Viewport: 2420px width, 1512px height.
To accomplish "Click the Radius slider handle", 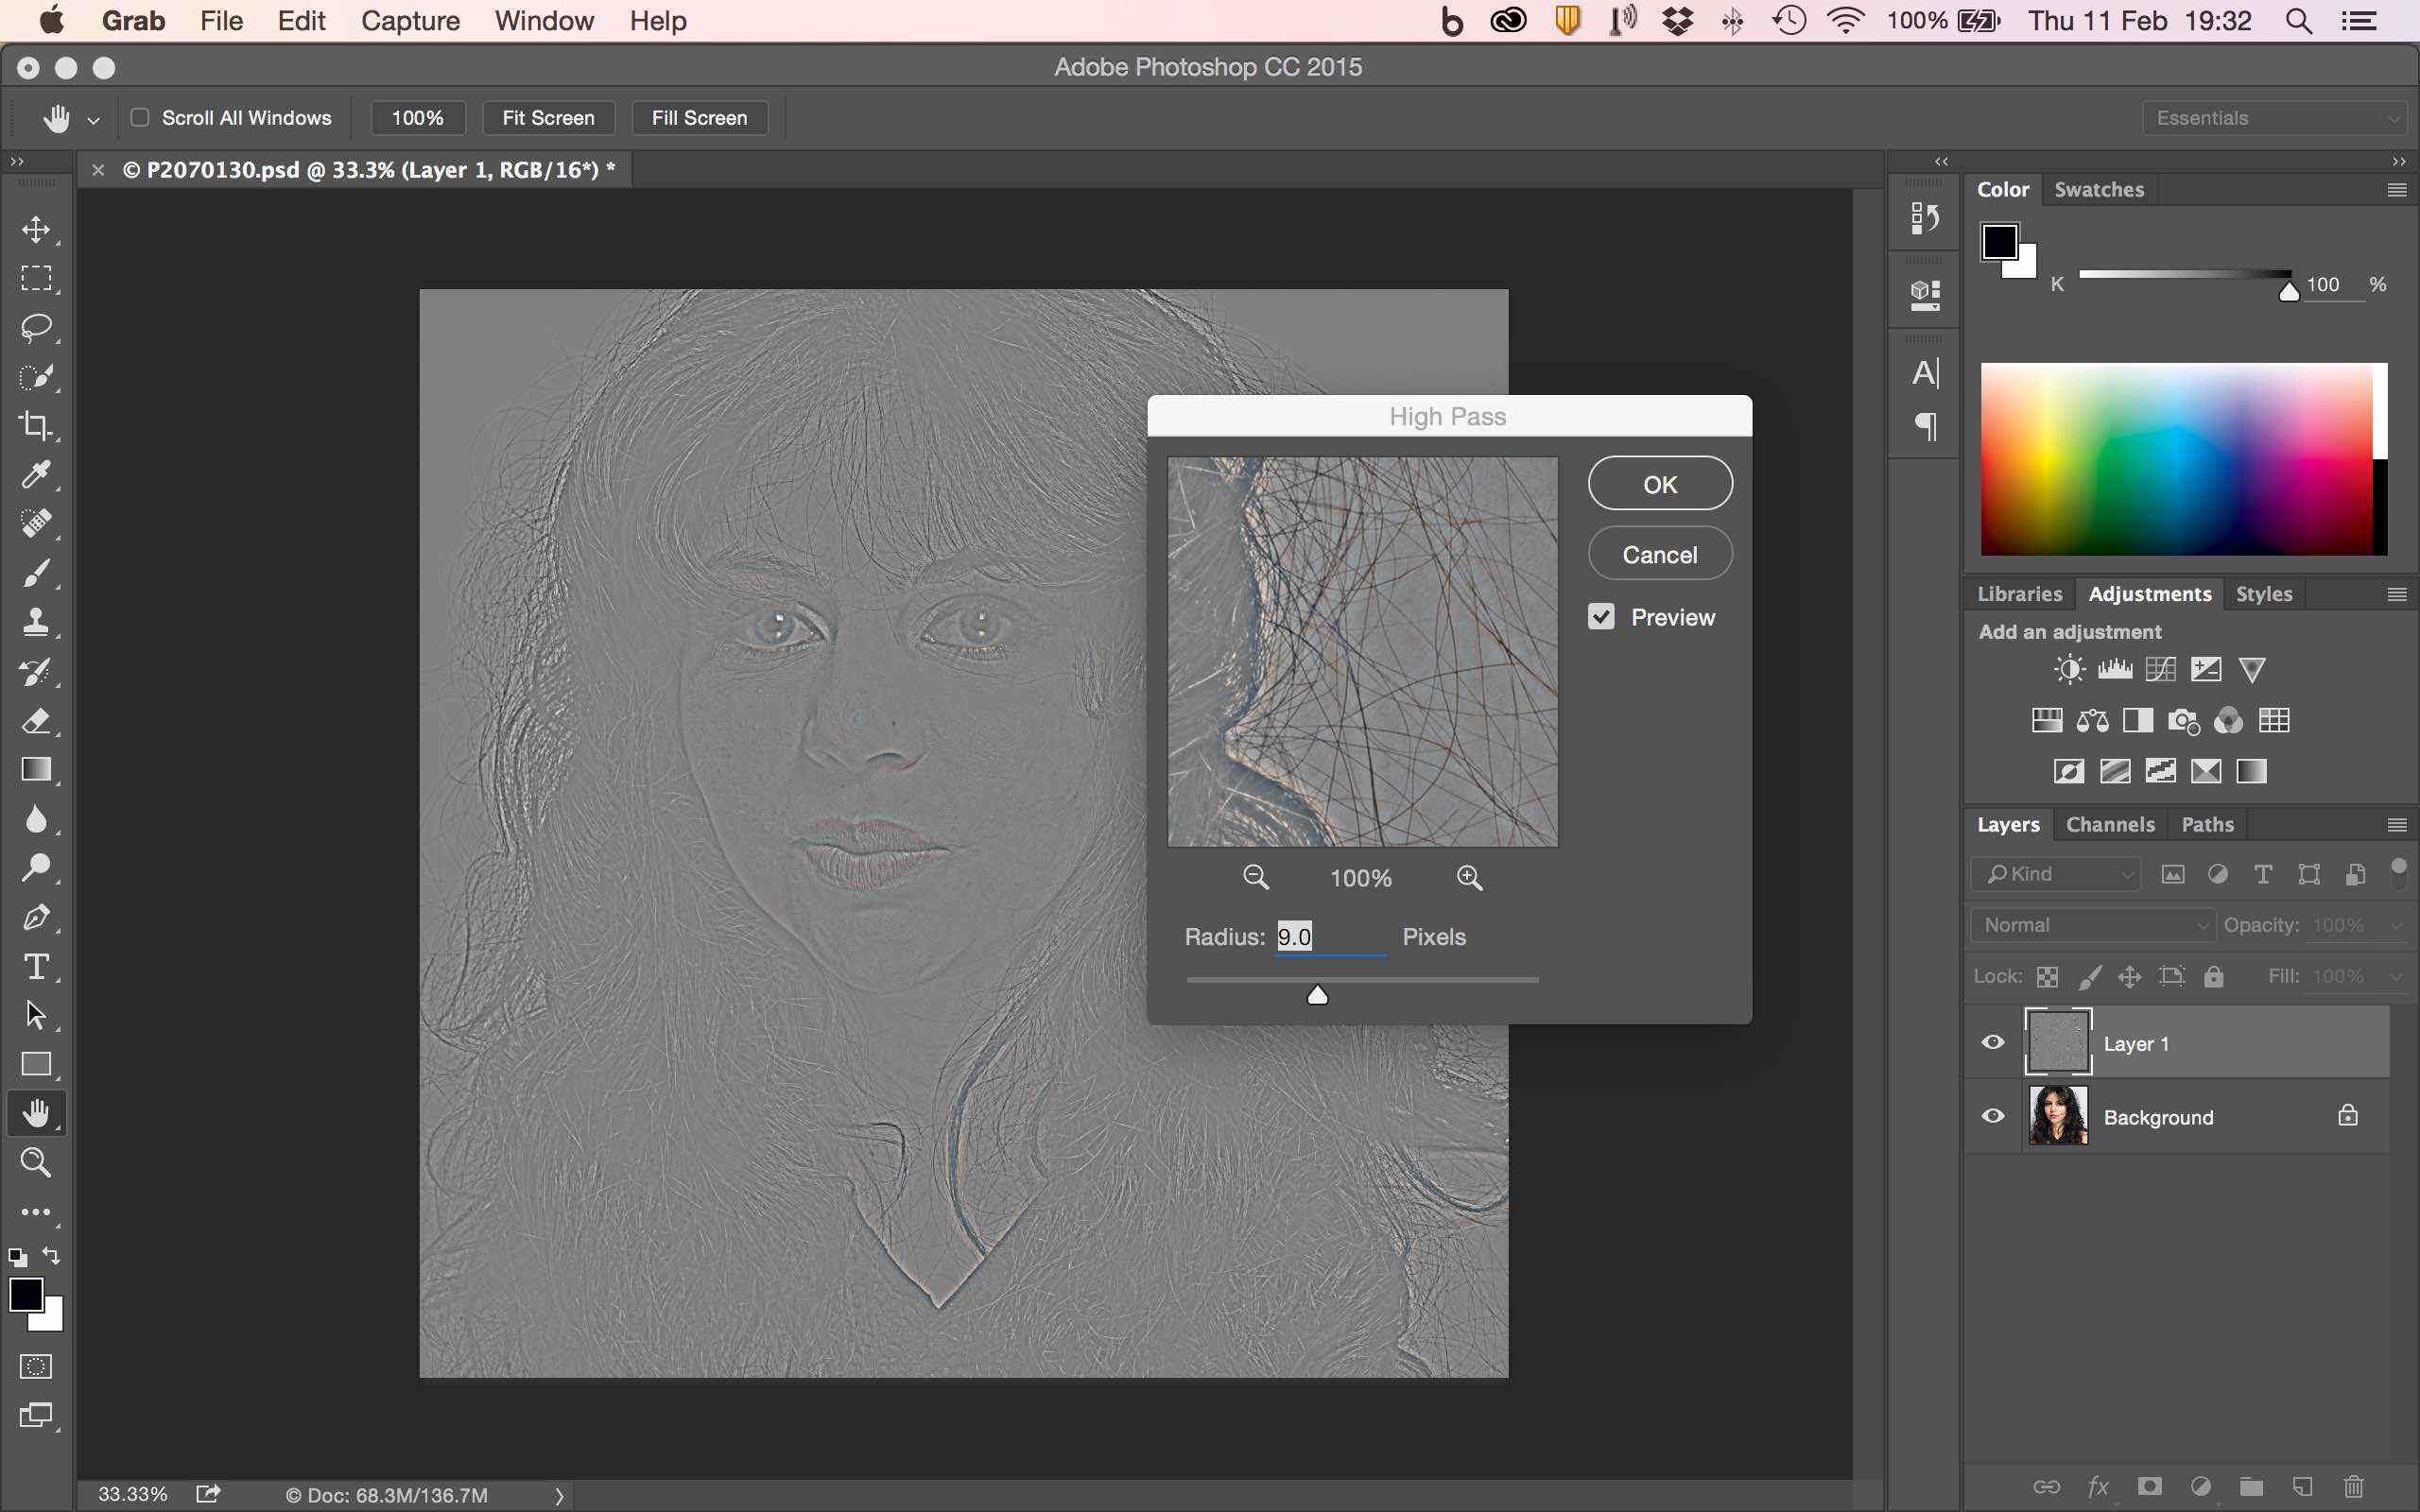I will (1317, 994).
